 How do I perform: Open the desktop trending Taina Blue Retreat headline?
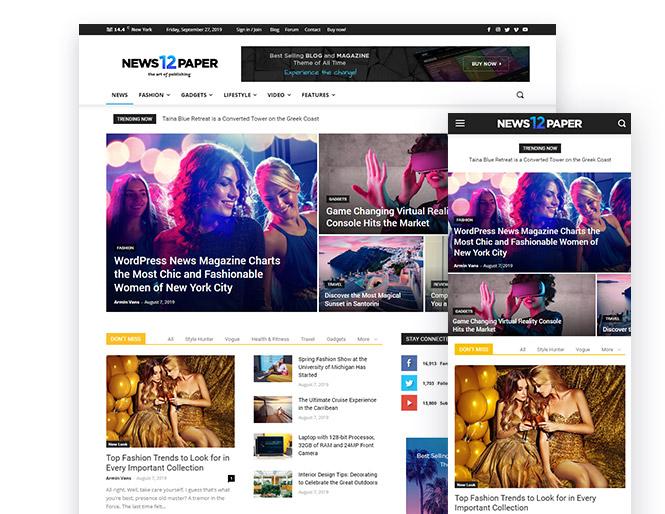(x=240, y=119)
